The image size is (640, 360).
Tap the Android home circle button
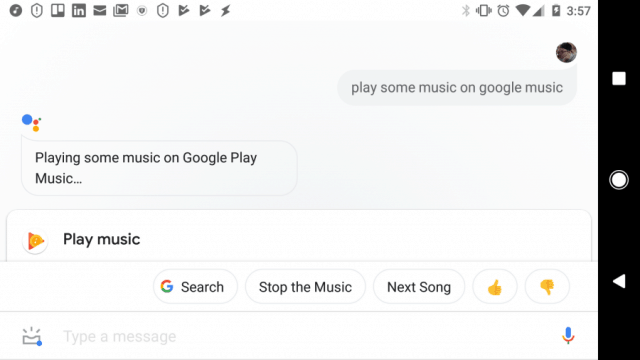click(619, 180)
